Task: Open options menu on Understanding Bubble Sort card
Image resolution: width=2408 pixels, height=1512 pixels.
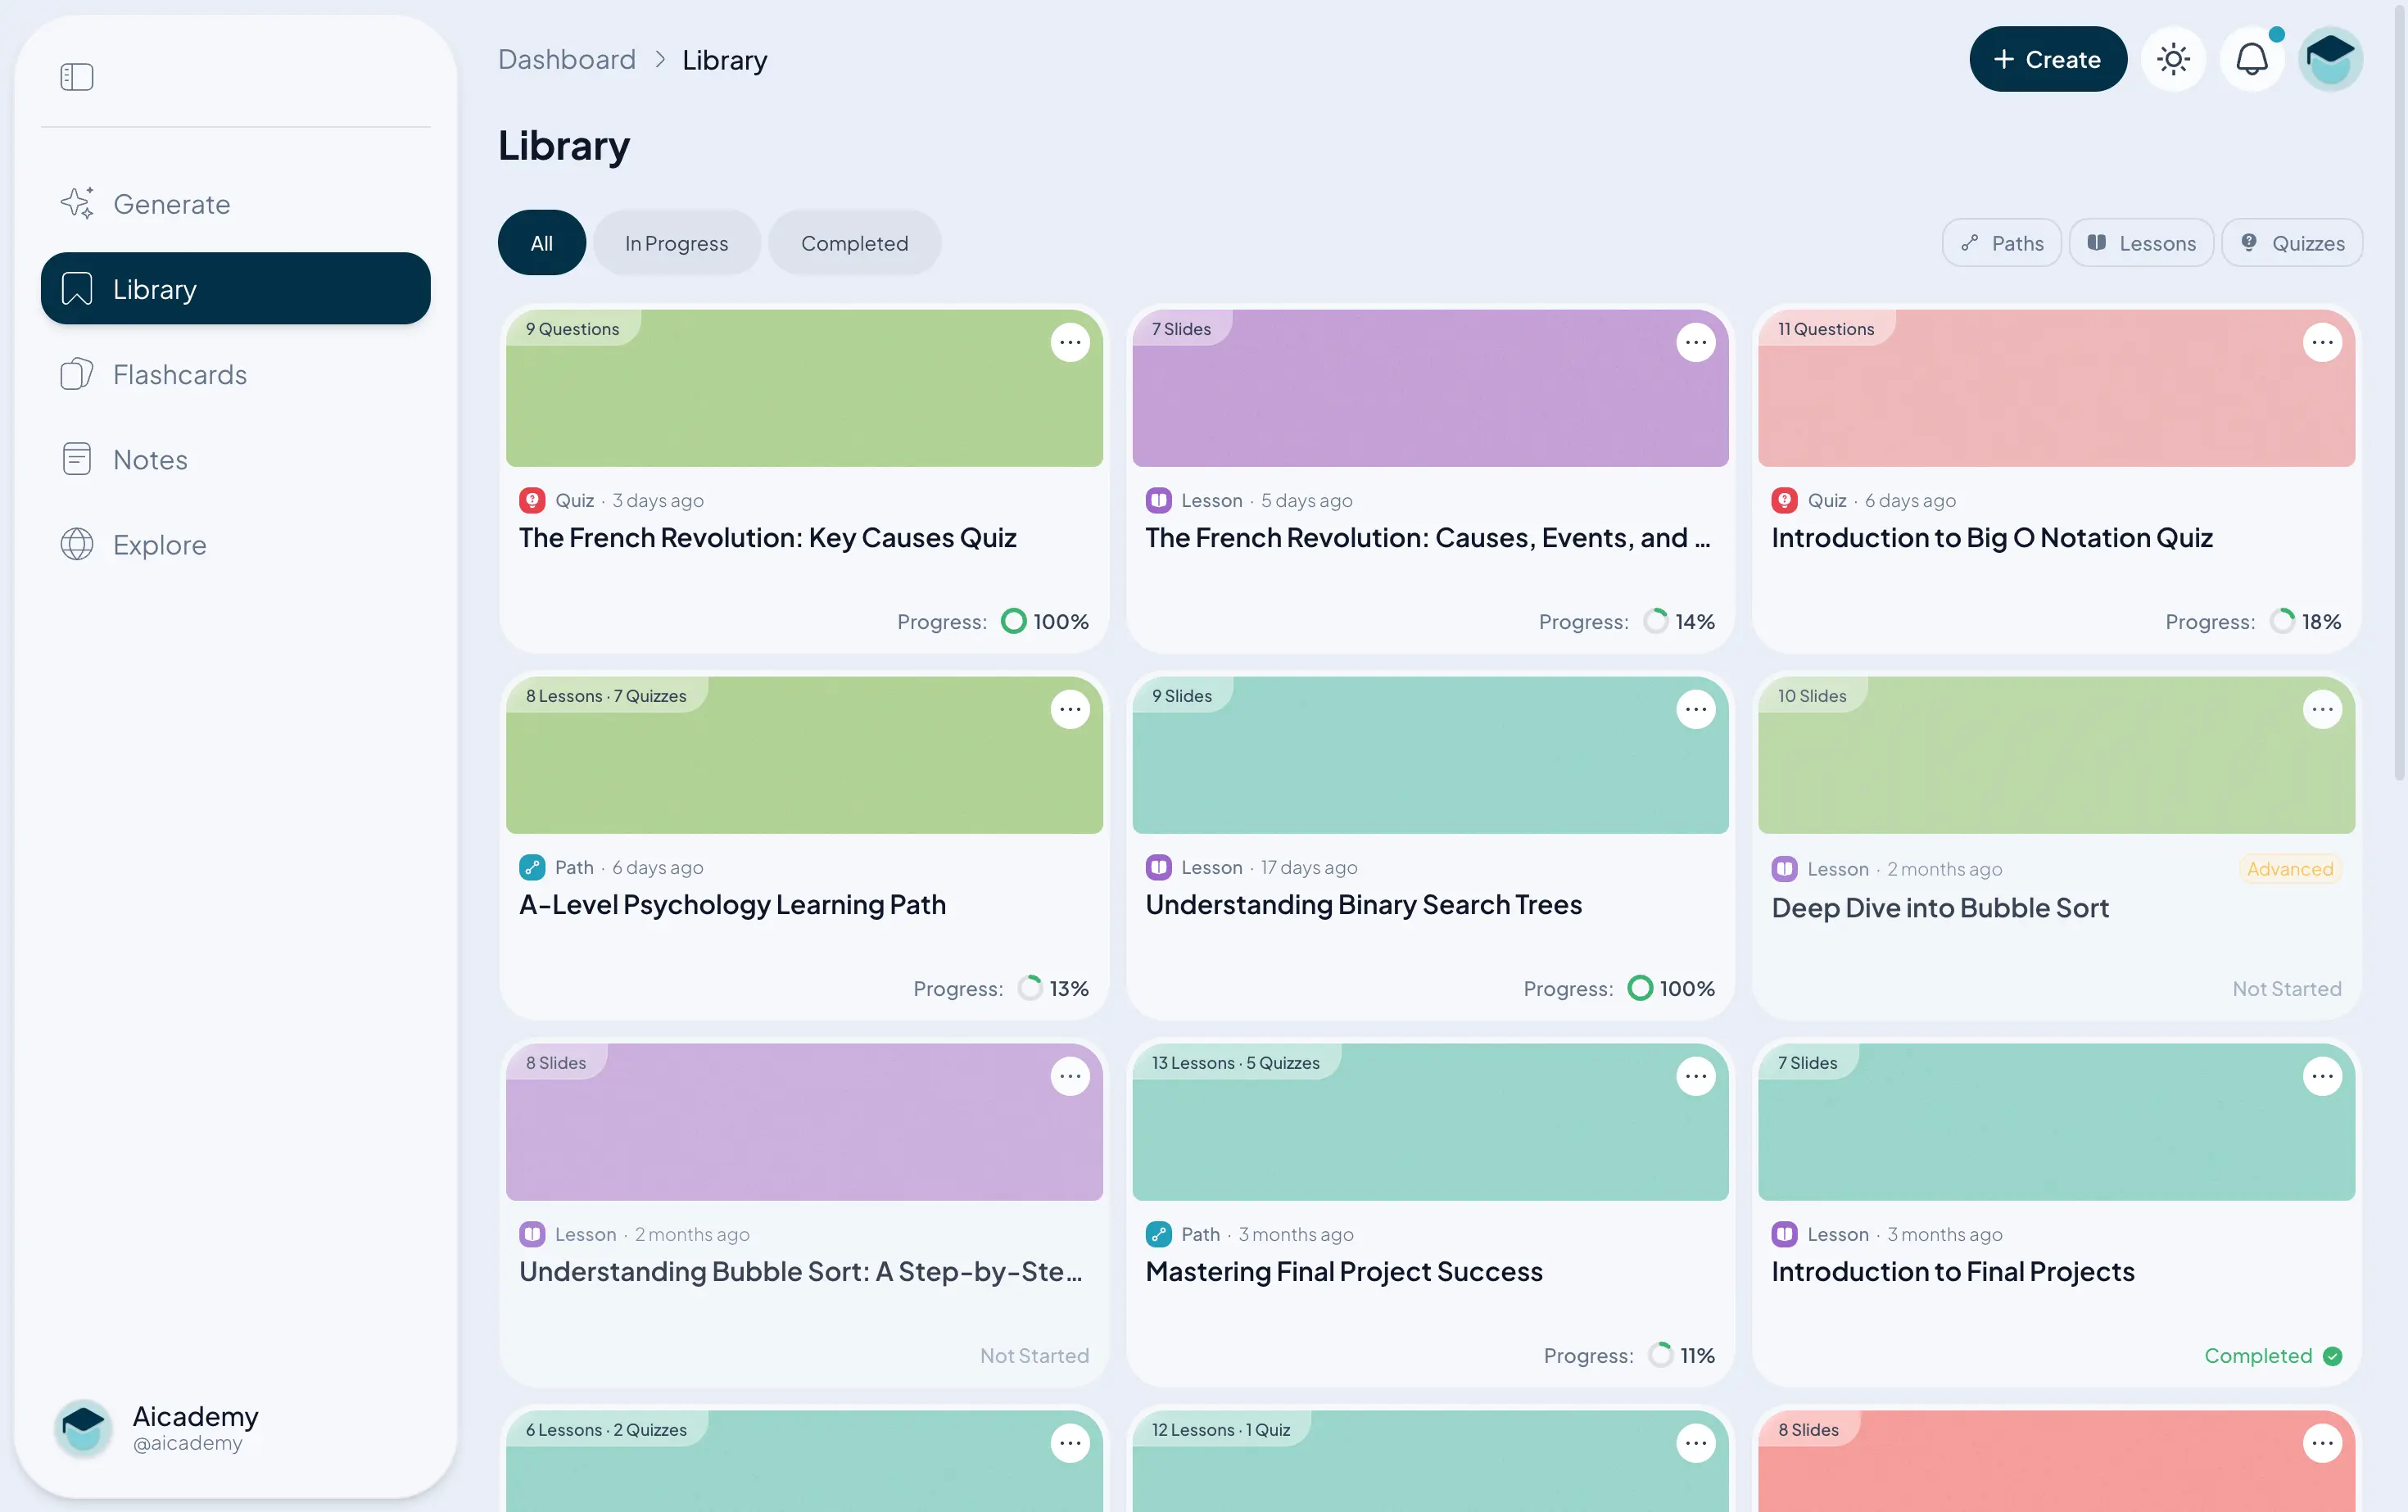Action: [1070, 1076]
